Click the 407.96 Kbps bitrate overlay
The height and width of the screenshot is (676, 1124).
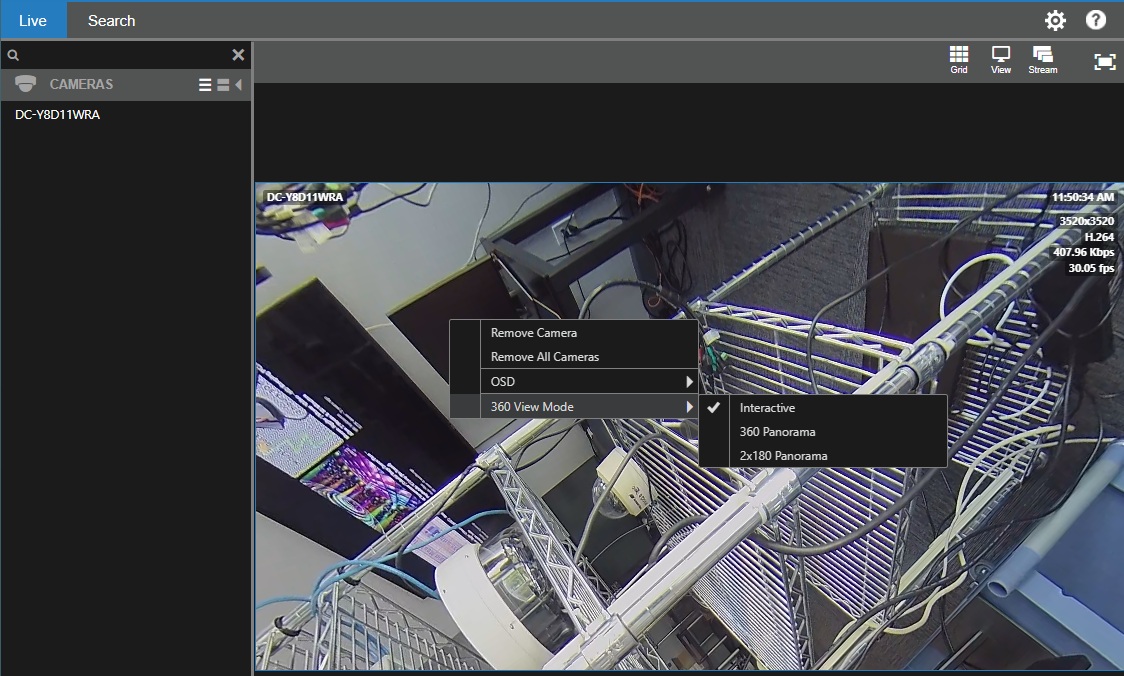pos(1083,252)
